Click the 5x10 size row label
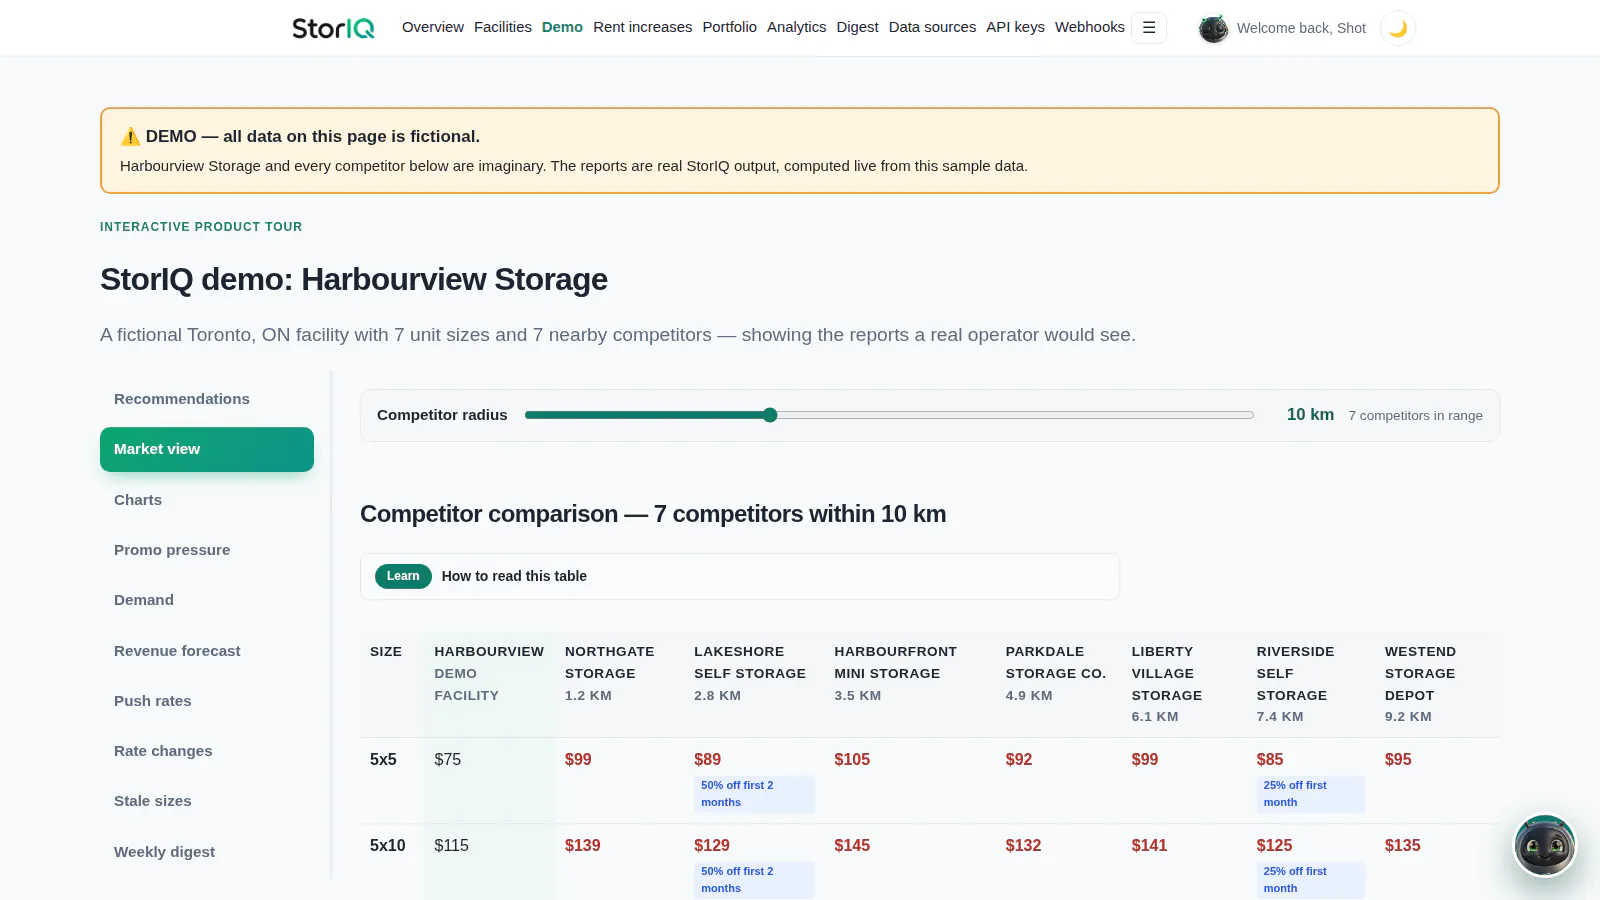 pos(388,846)
